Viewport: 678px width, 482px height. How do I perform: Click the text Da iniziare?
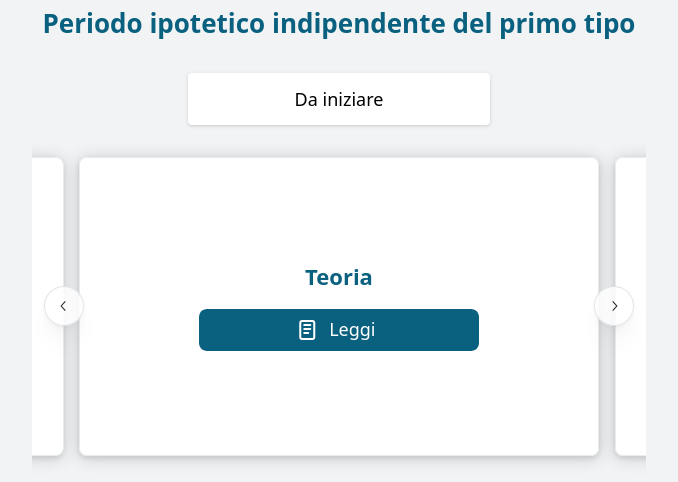tap(339, 99)
